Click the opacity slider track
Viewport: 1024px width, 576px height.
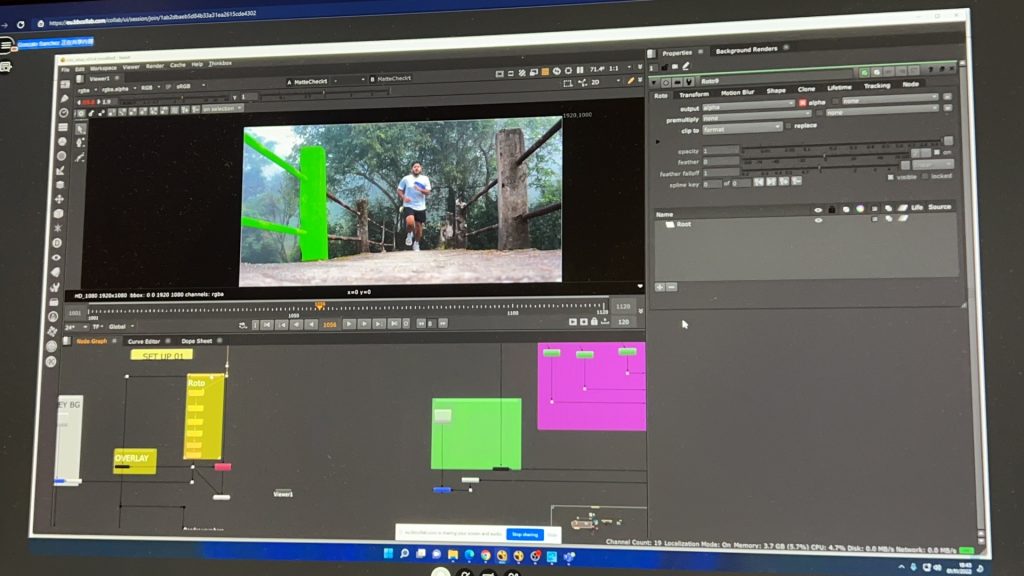pos(842,146)
